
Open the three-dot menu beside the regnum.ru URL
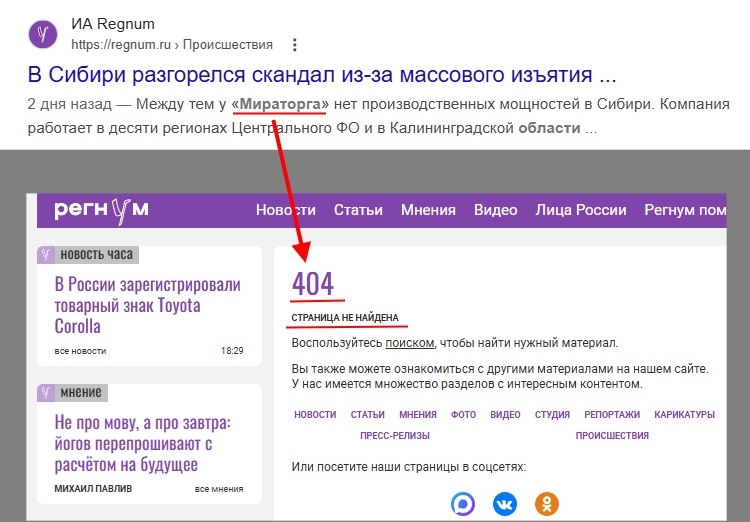pyautogui.click(x=295, y=45)
